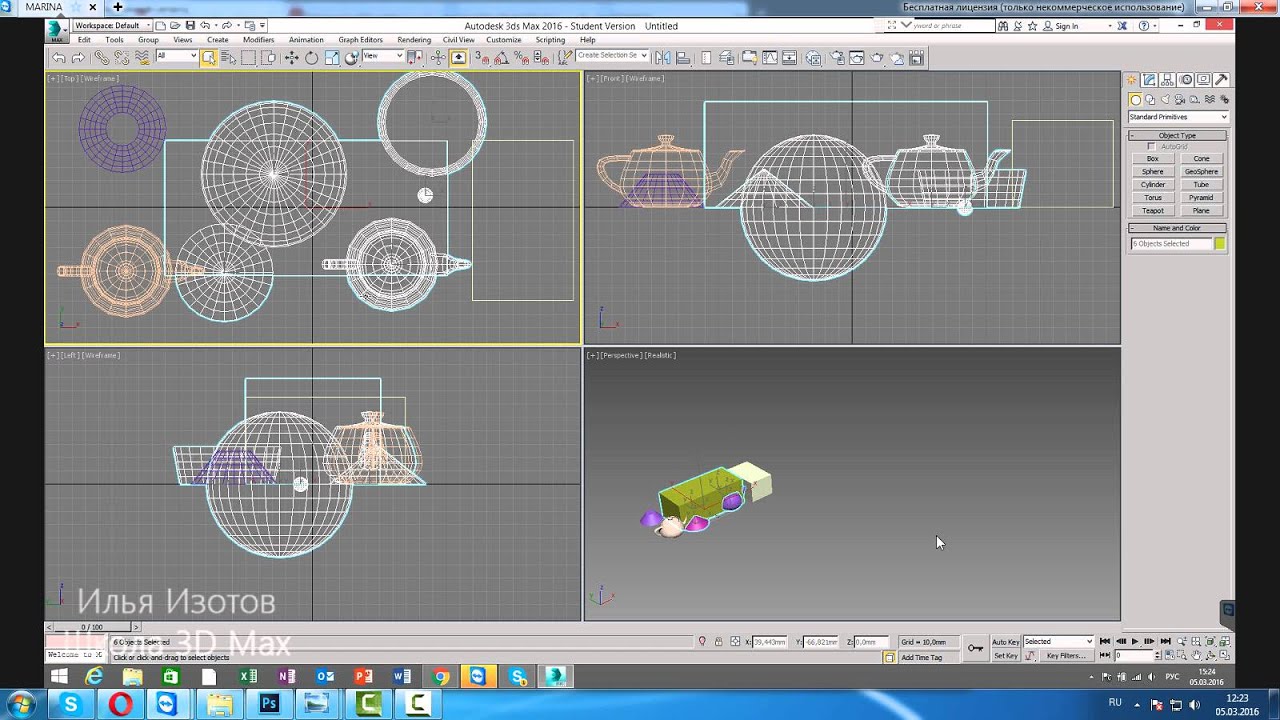The height and width of the screenshot is (720, 1280).
Task: Open the Display panel tab
Action: click(x=1203, y=79)
